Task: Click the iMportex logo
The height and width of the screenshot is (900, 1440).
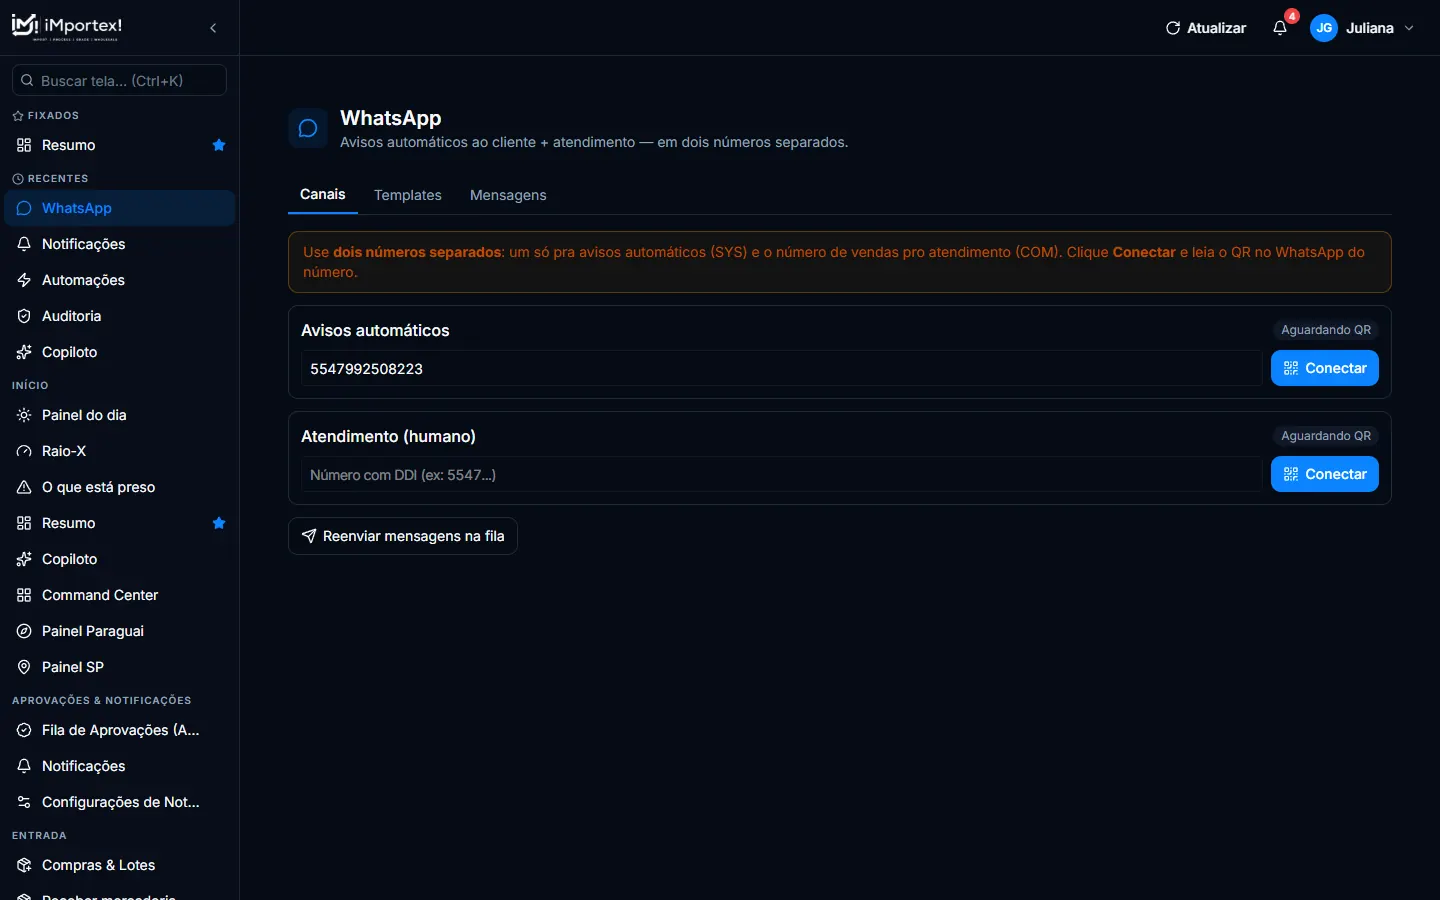Action: 67,27
